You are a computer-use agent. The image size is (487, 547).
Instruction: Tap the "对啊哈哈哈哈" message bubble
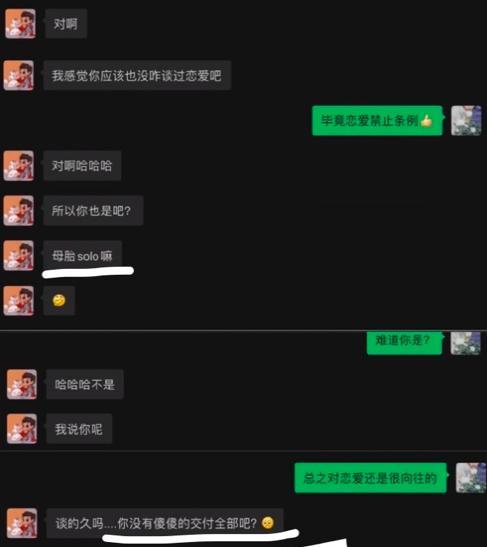click(82, 166)
